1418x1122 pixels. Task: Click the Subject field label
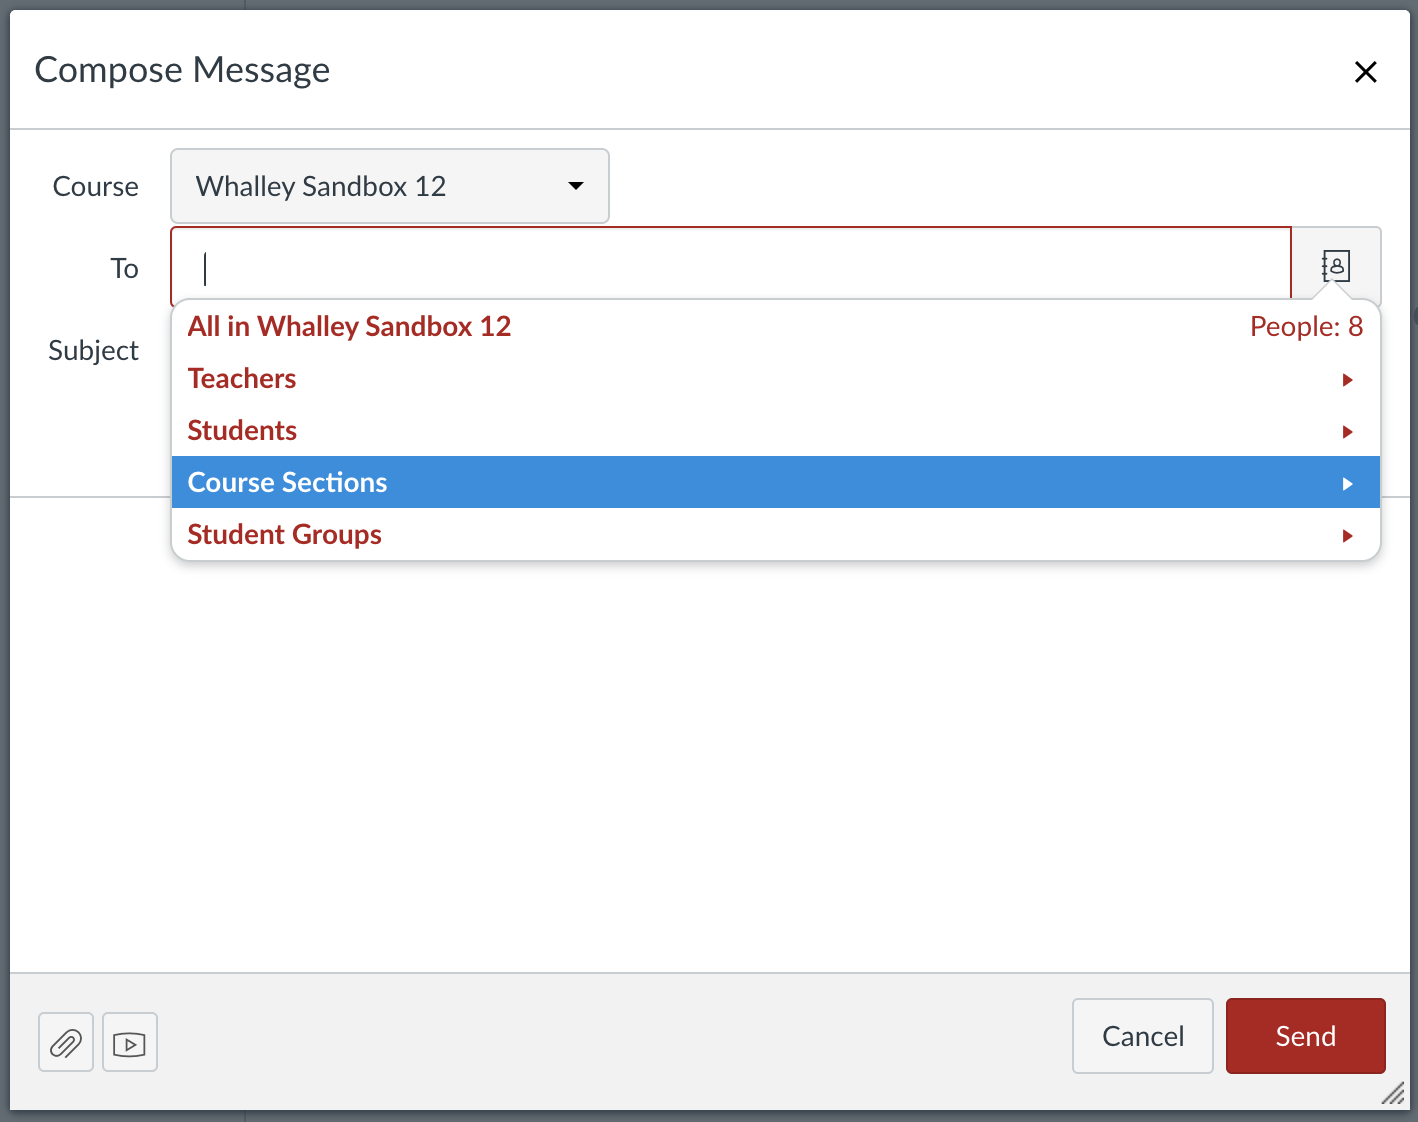93,350
